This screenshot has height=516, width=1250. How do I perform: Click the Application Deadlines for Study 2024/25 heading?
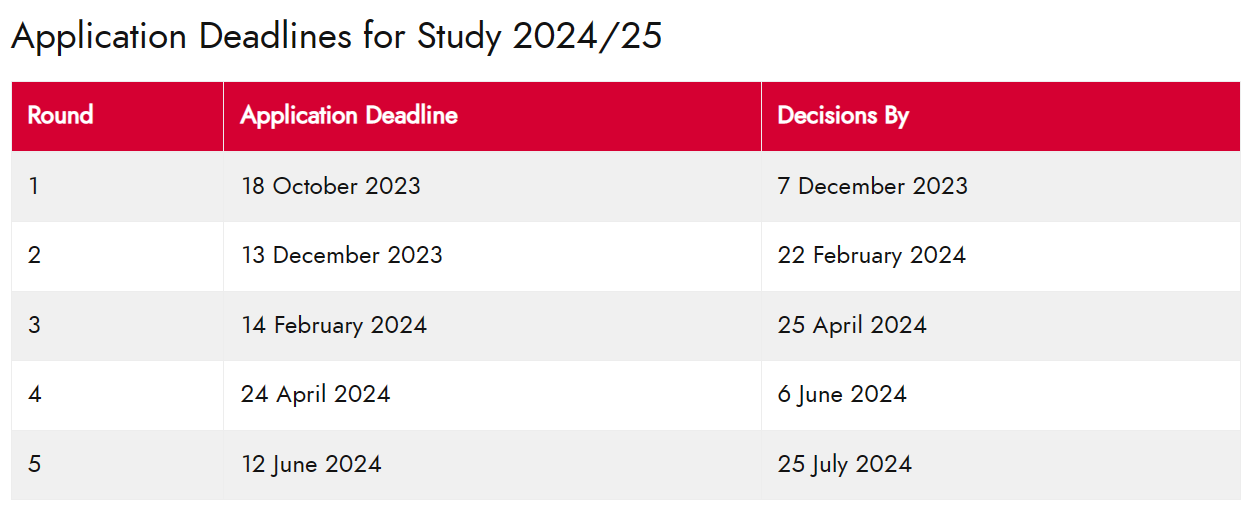point(336,37)
